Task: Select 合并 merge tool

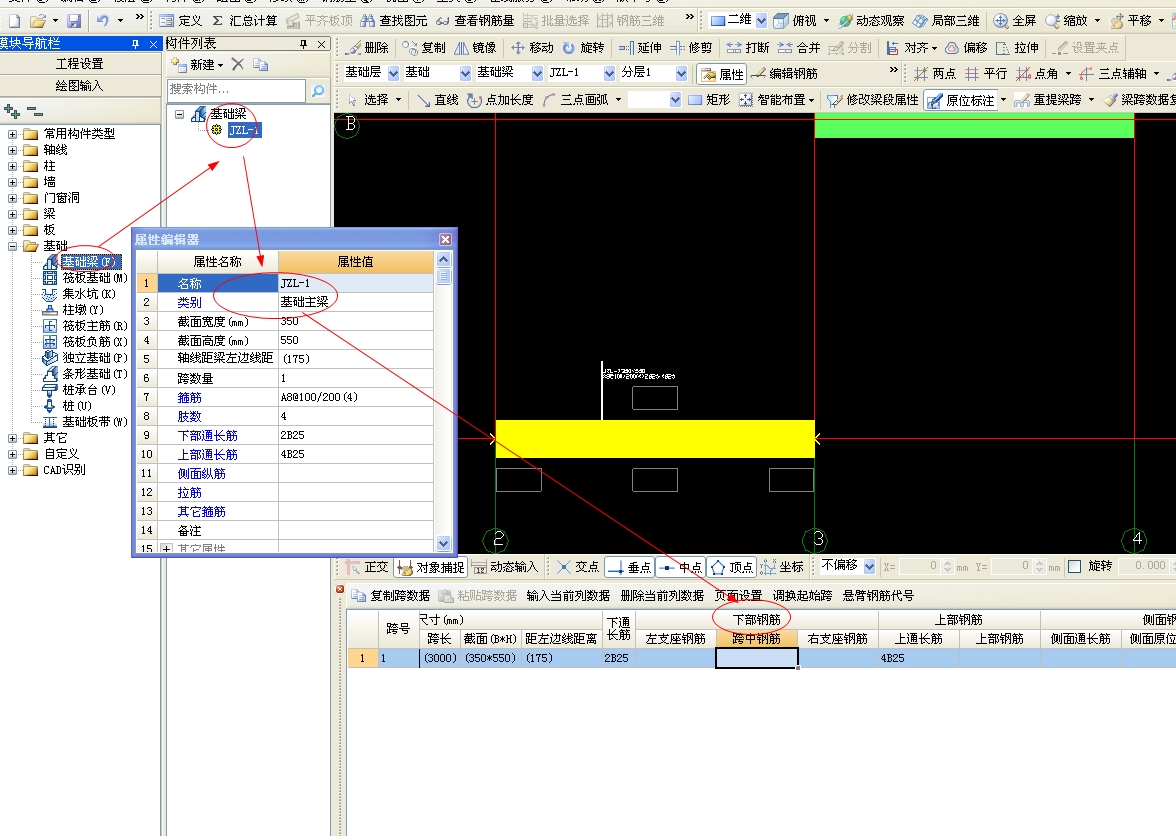Action: (x=799, y=48)
